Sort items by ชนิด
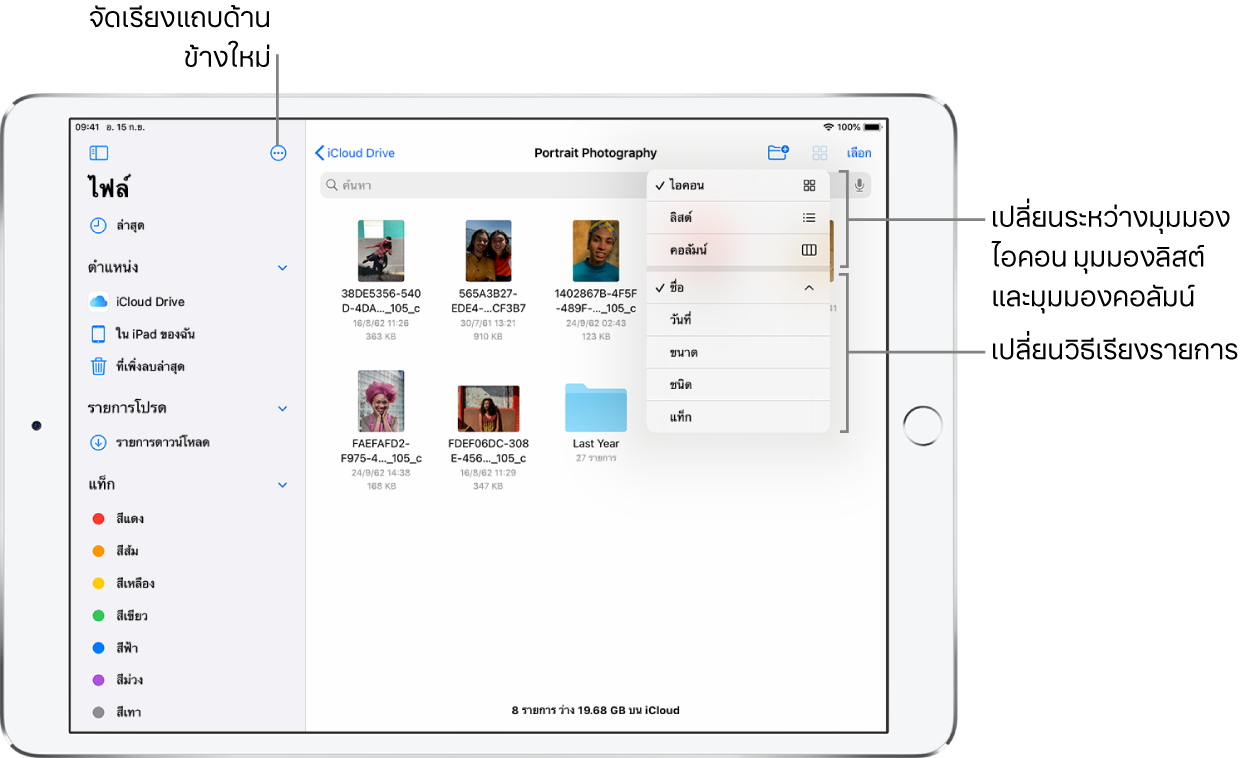Image resolution: width=1258 pixels, height=758 pixels. point(738,384)
